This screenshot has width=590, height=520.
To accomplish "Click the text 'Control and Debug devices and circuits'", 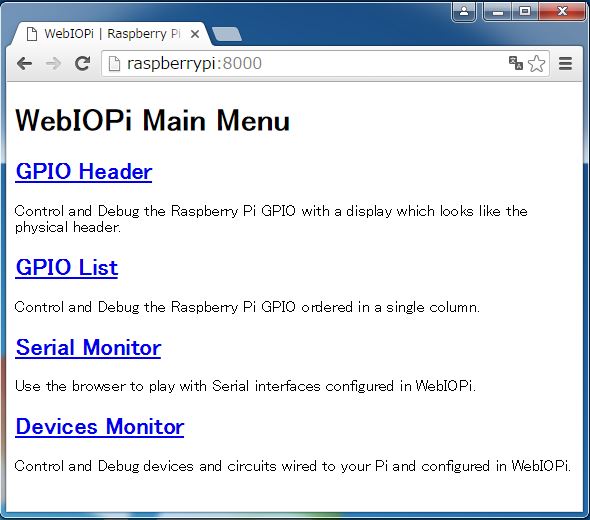I will (x=146, y=466).
